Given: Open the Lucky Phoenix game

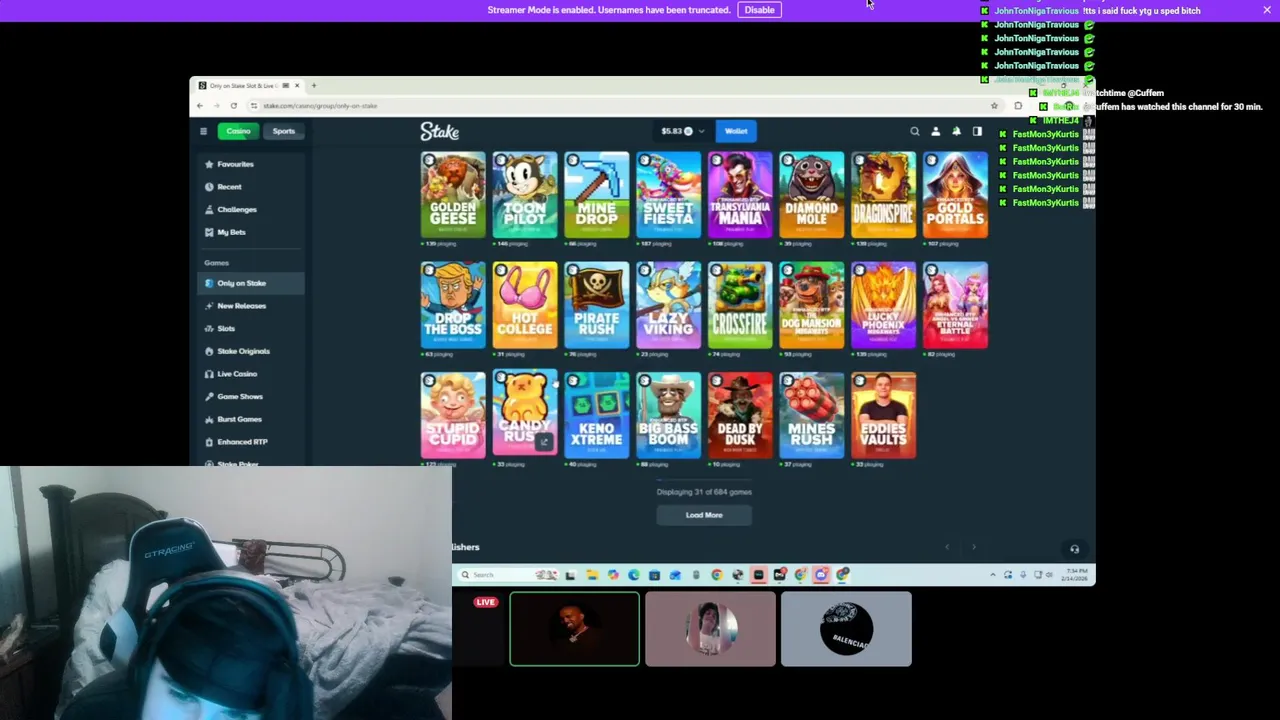Looking at the screenshot, I should 884,305.
